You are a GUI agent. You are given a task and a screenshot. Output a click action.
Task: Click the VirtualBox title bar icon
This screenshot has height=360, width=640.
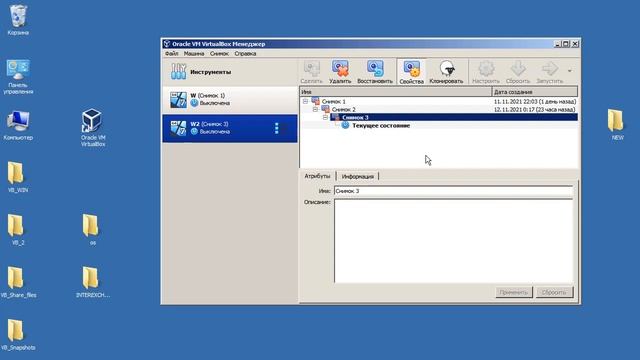coord(167,44)
